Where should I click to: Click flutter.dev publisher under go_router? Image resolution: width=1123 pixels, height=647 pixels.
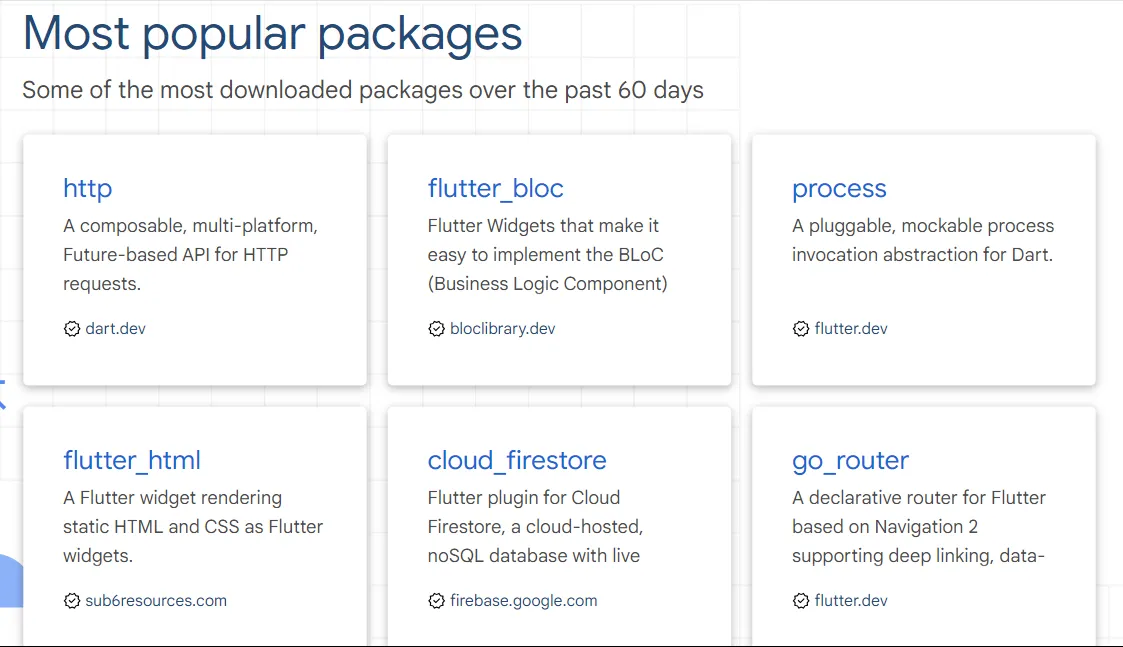point(851,601)
